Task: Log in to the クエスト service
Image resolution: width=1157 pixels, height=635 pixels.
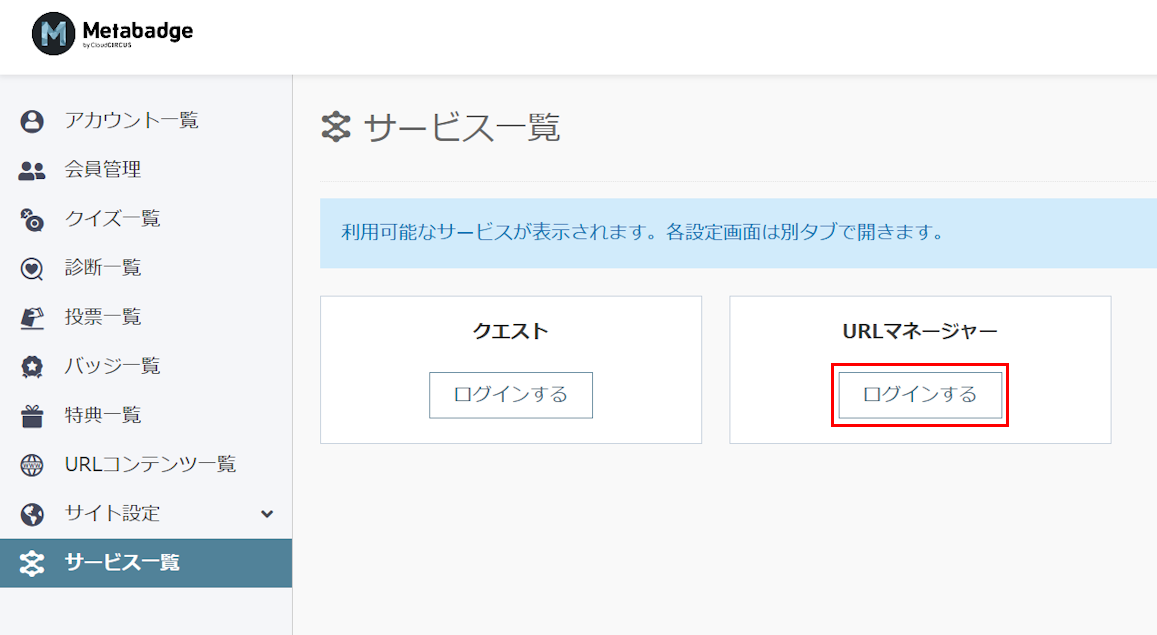Action: pos(511,395)
